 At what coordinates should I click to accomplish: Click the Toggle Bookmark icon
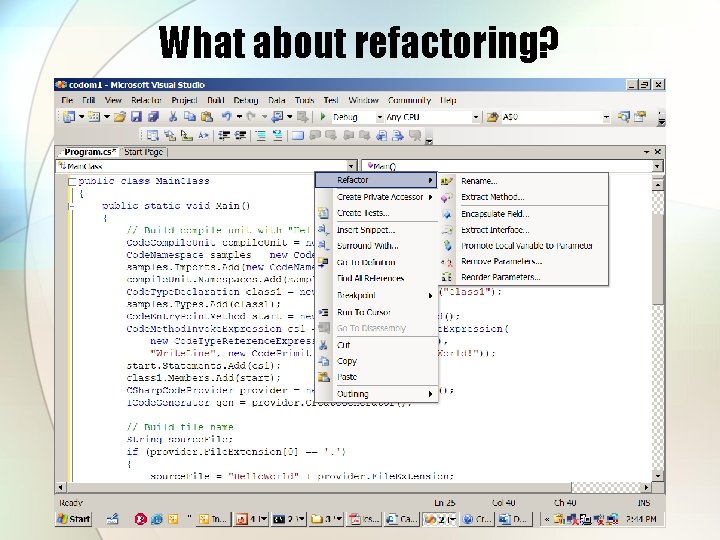tap(298, 135)
